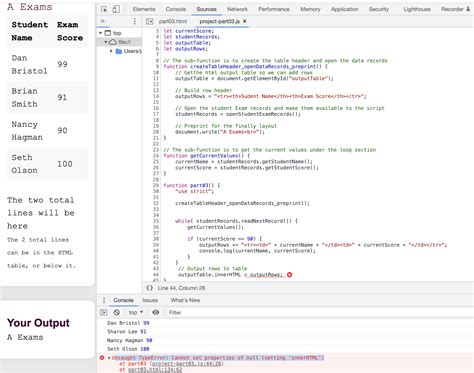The height and width of the screenshot is (373, 474).
Task: Toggle the device toolbar icon
Action: [x=116, y=9]
